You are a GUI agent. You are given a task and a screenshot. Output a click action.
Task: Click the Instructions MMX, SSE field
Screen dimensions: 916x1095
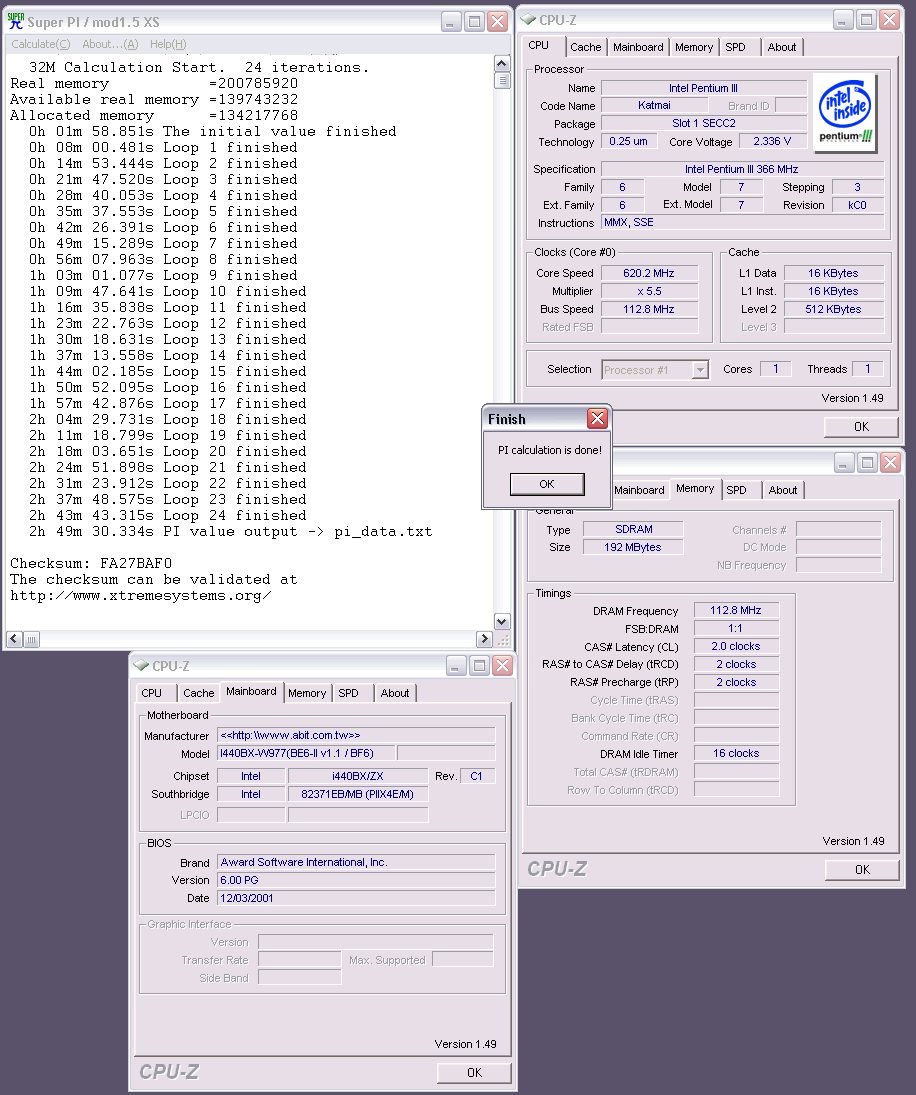(x=741, y=222)
